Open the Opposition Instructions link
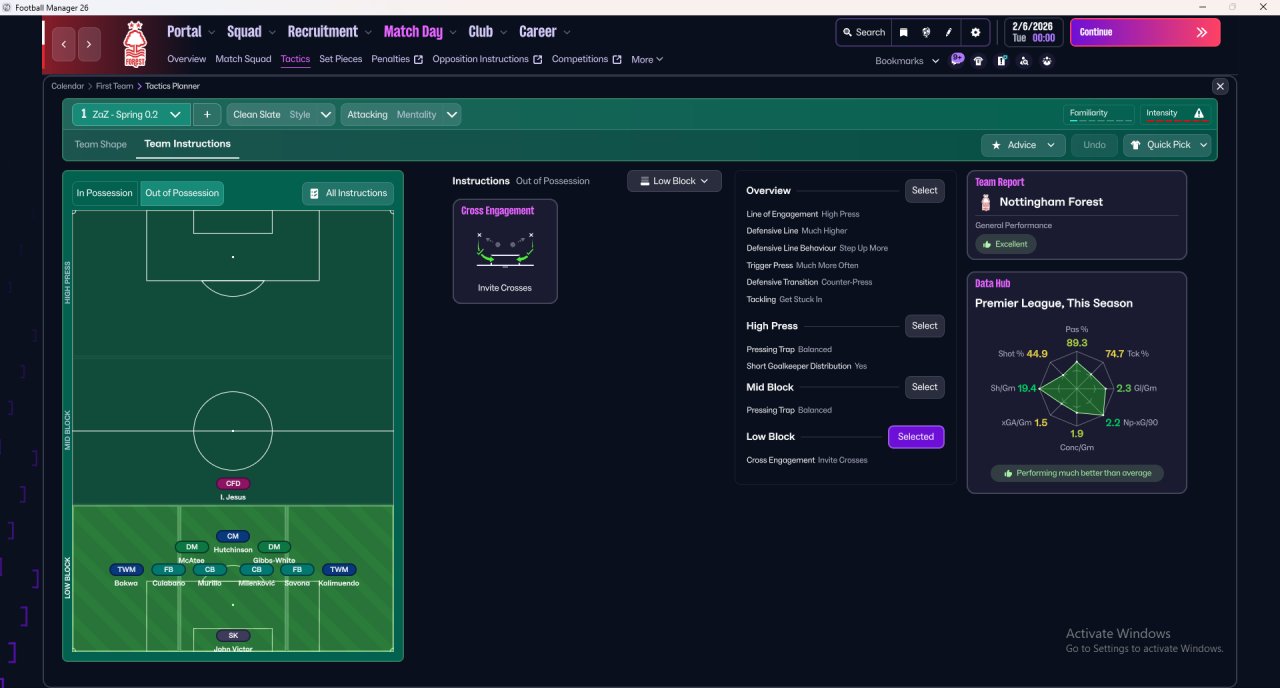This screenshot has height=688, width=1280. coord(487,59)
